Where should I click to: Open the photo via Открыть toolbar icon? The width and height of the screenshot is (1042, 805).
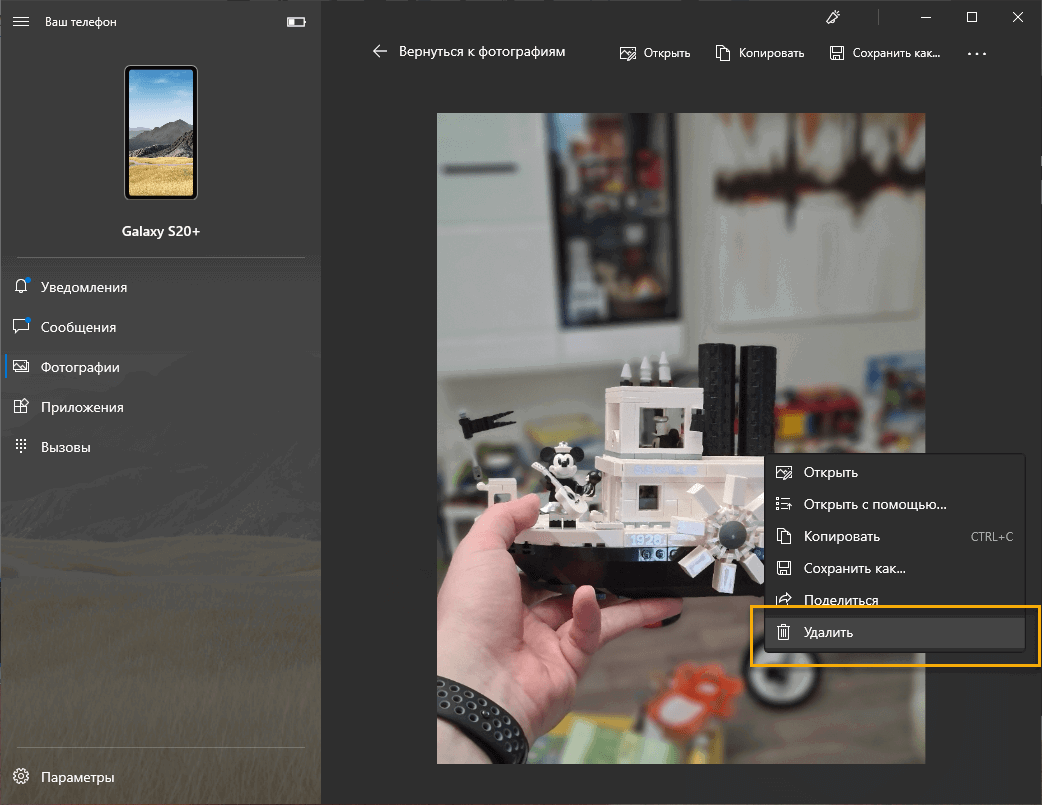628,52
